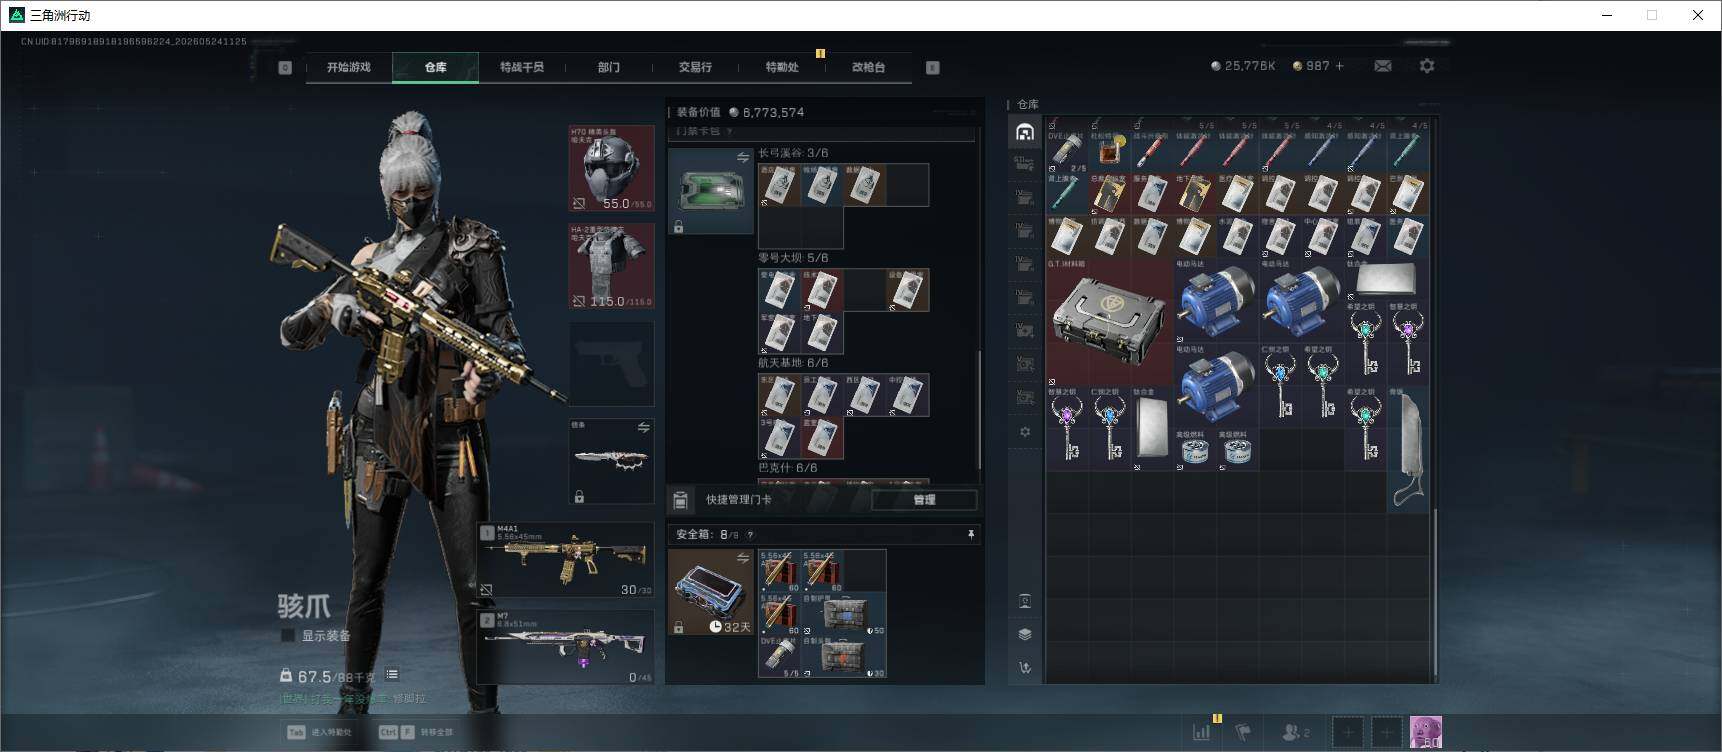Pin the 安全箱 panel
Image resolution: width=1722 pixels, height=752 pixels.
click(970, 535)
